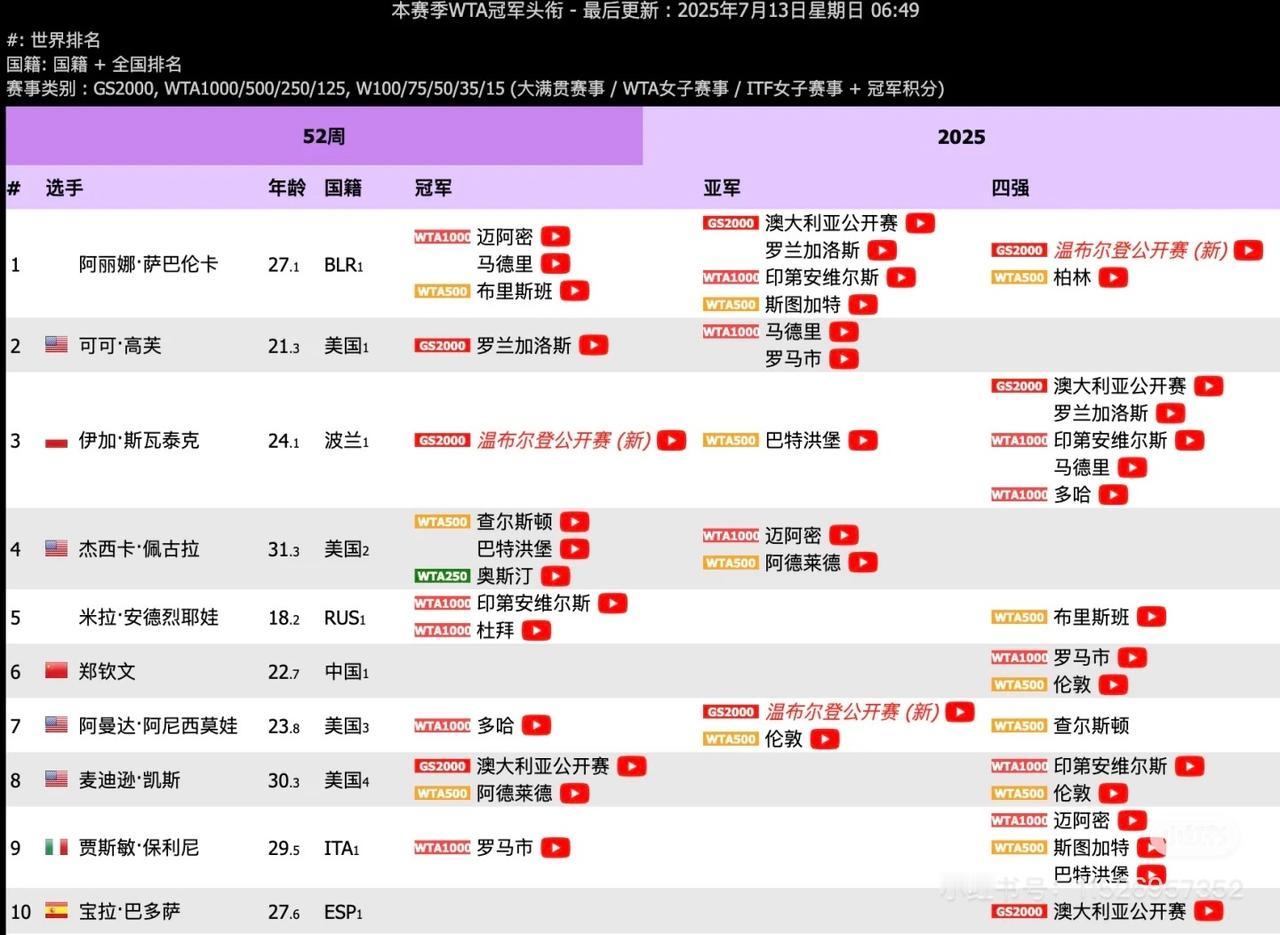Click YouTube icon for Paolini's 罗马市 title

click(x=555, y=847)
